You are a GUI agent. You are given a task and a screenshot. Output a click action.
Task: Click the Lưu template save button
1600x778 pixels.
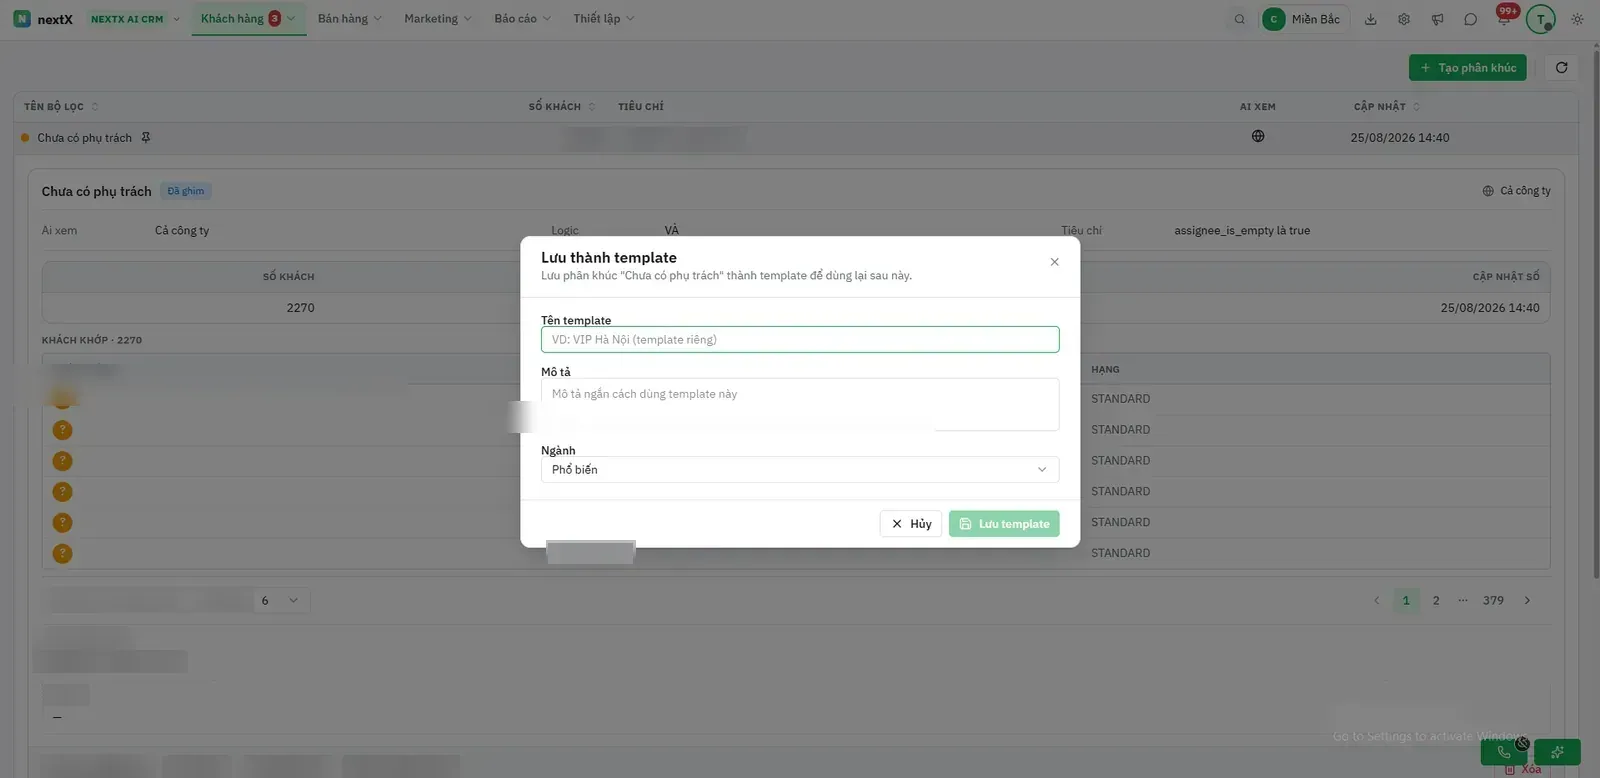coord(1004,524)
